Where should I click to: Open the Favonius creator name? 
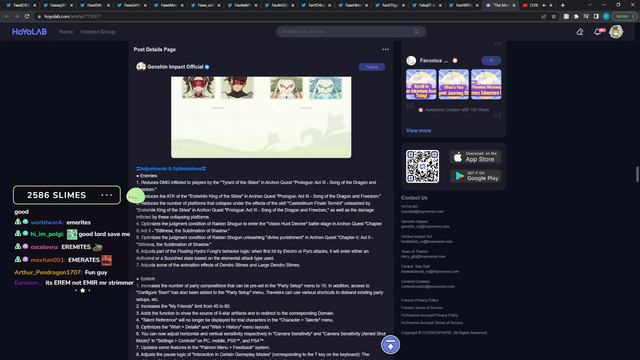click(434, 60)
